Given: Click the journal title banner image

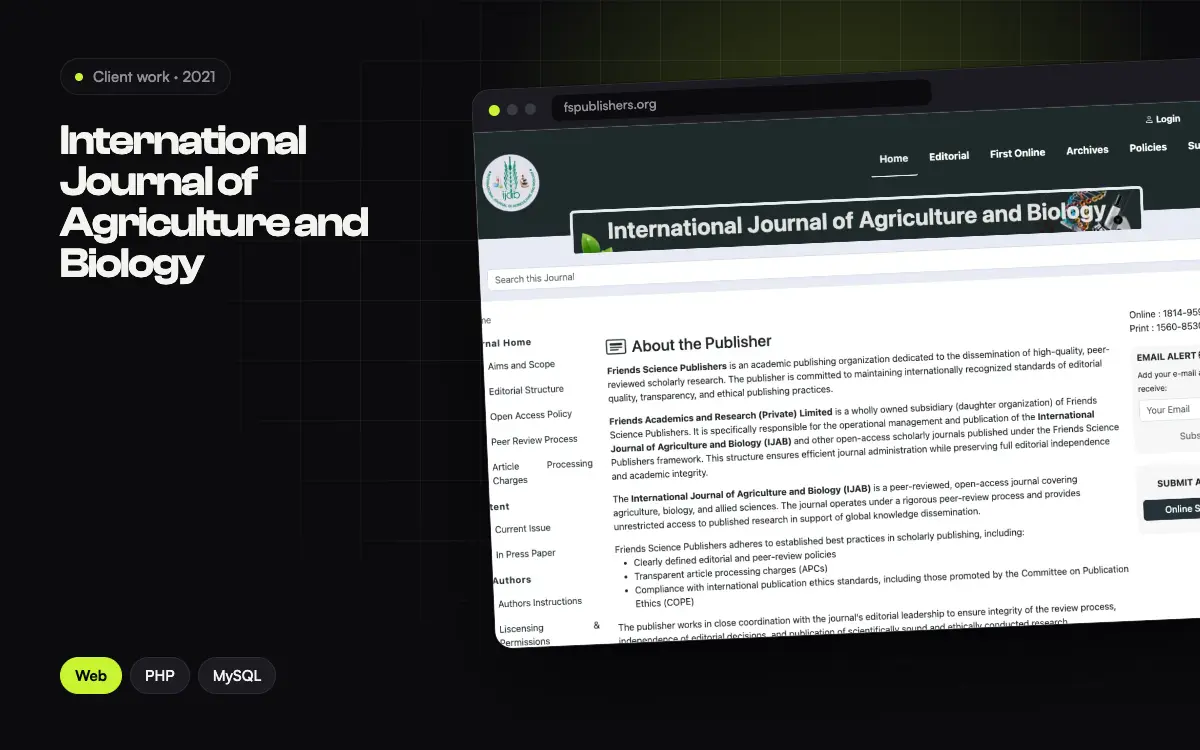Looking at the screenshot, I should click(x=857, y=220).
